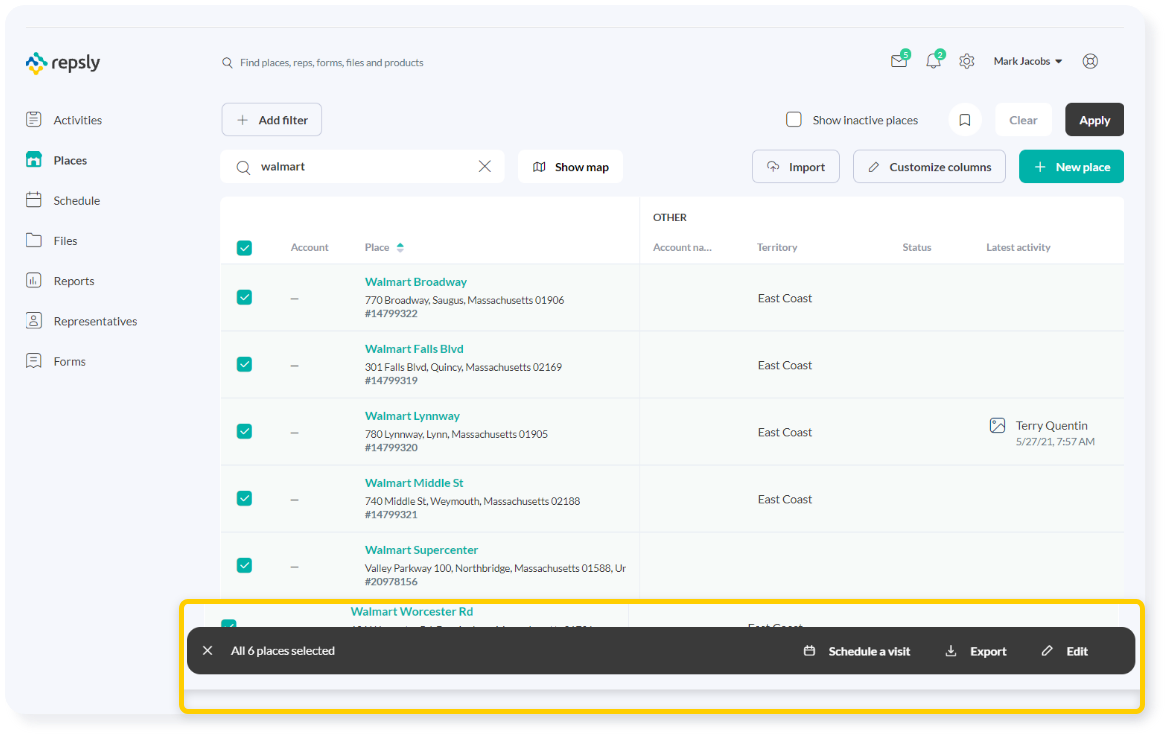1170x739 pixels.
Task: Open the Walmart Falls Blvd place link
Action: (x=414, y=349)
